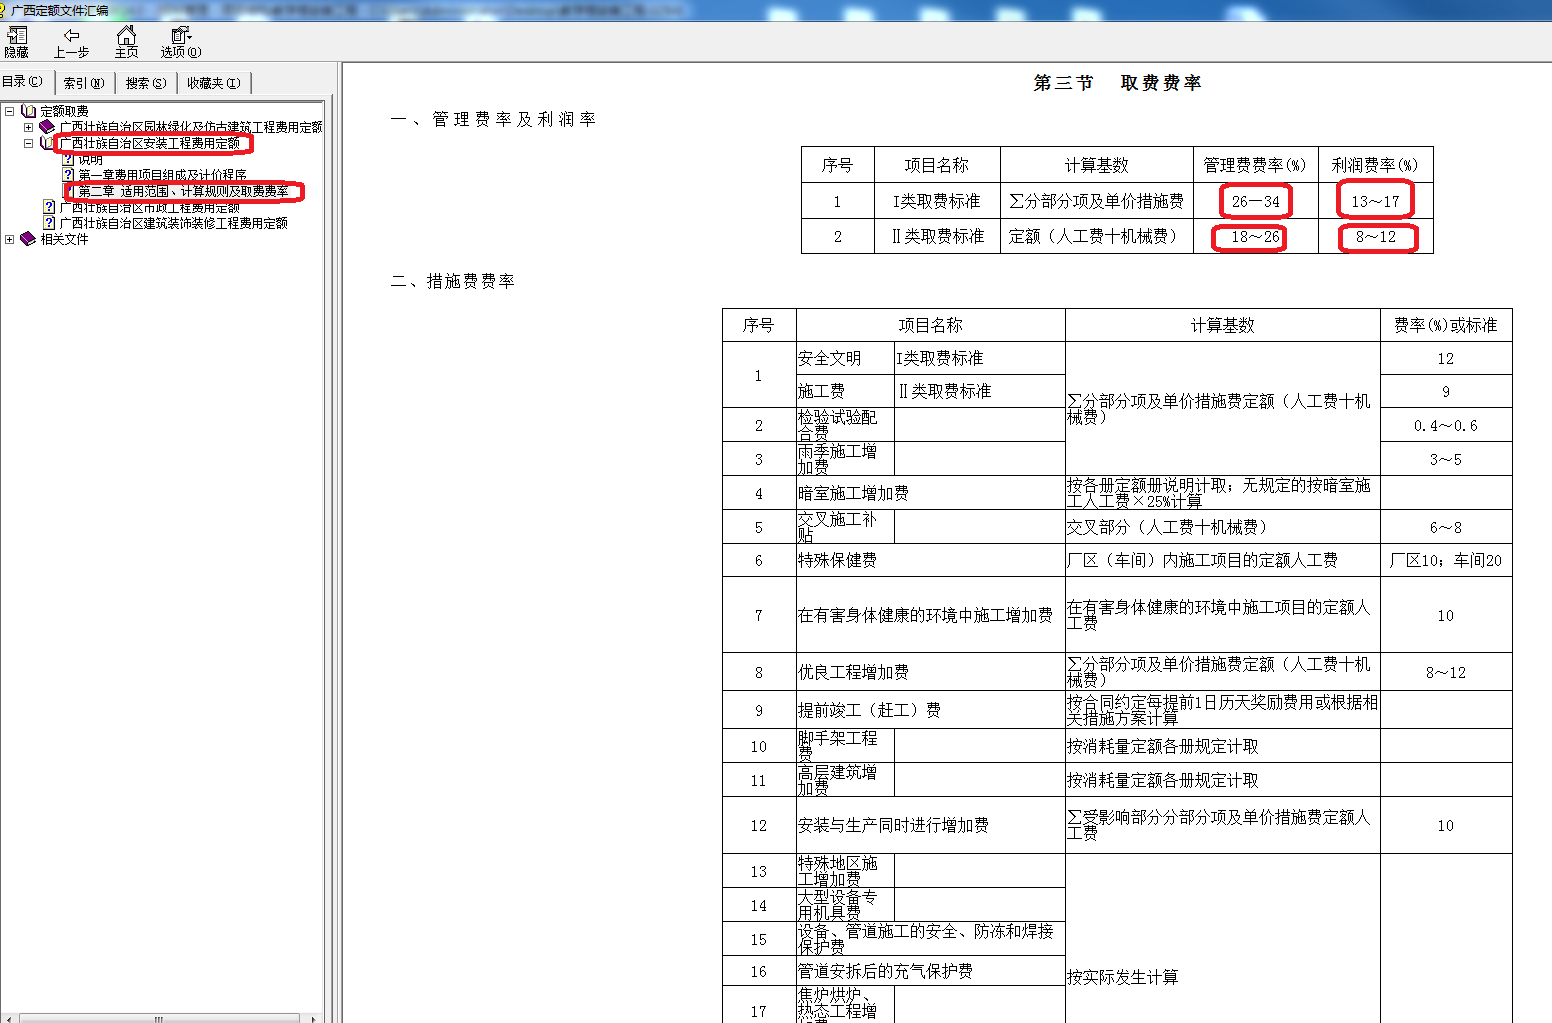Image resolution: width=1552 pixels, height=1023 pixels.
Task: Click the question-page icon beside 说明
Action: tap(68, 159)
